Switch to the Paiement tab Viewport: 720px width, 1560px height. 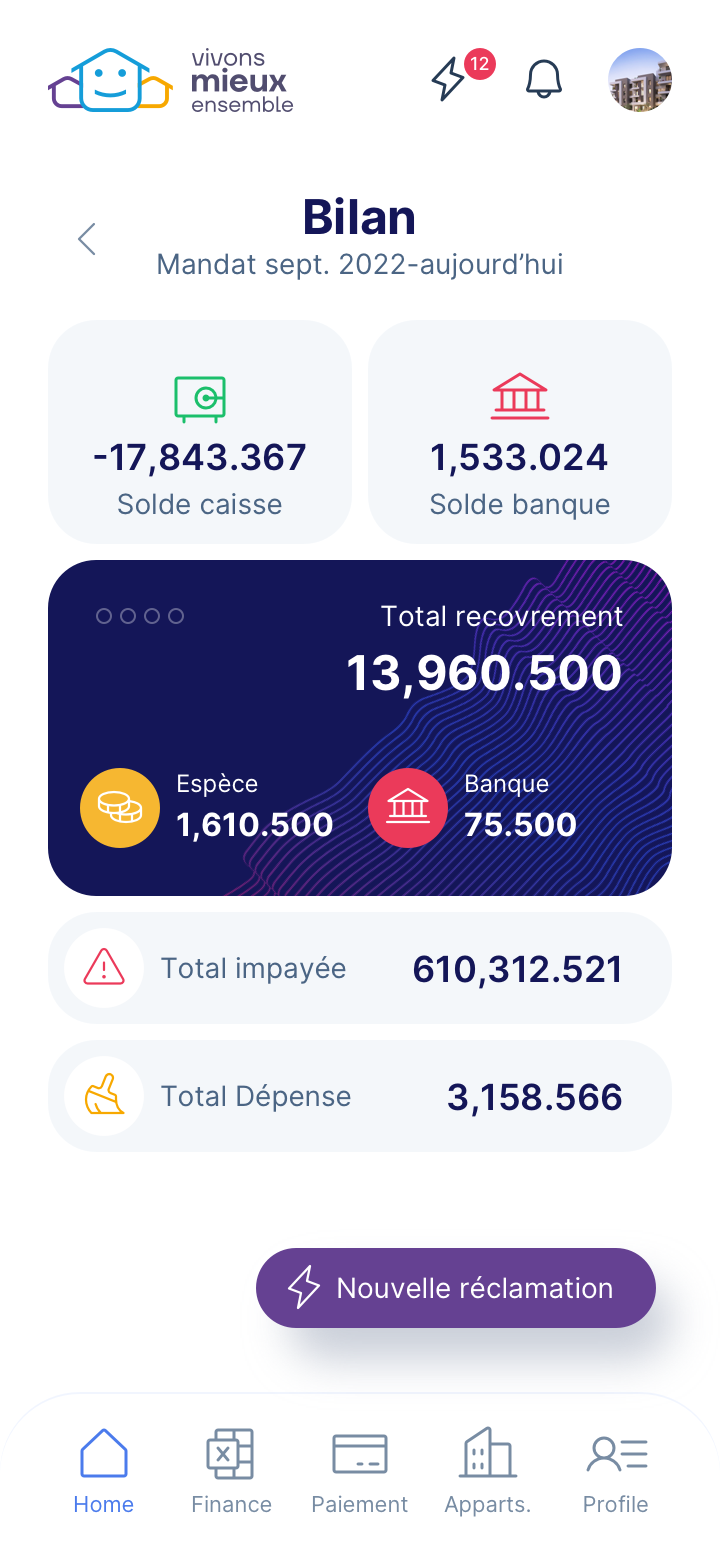(x=360, y=1470)
